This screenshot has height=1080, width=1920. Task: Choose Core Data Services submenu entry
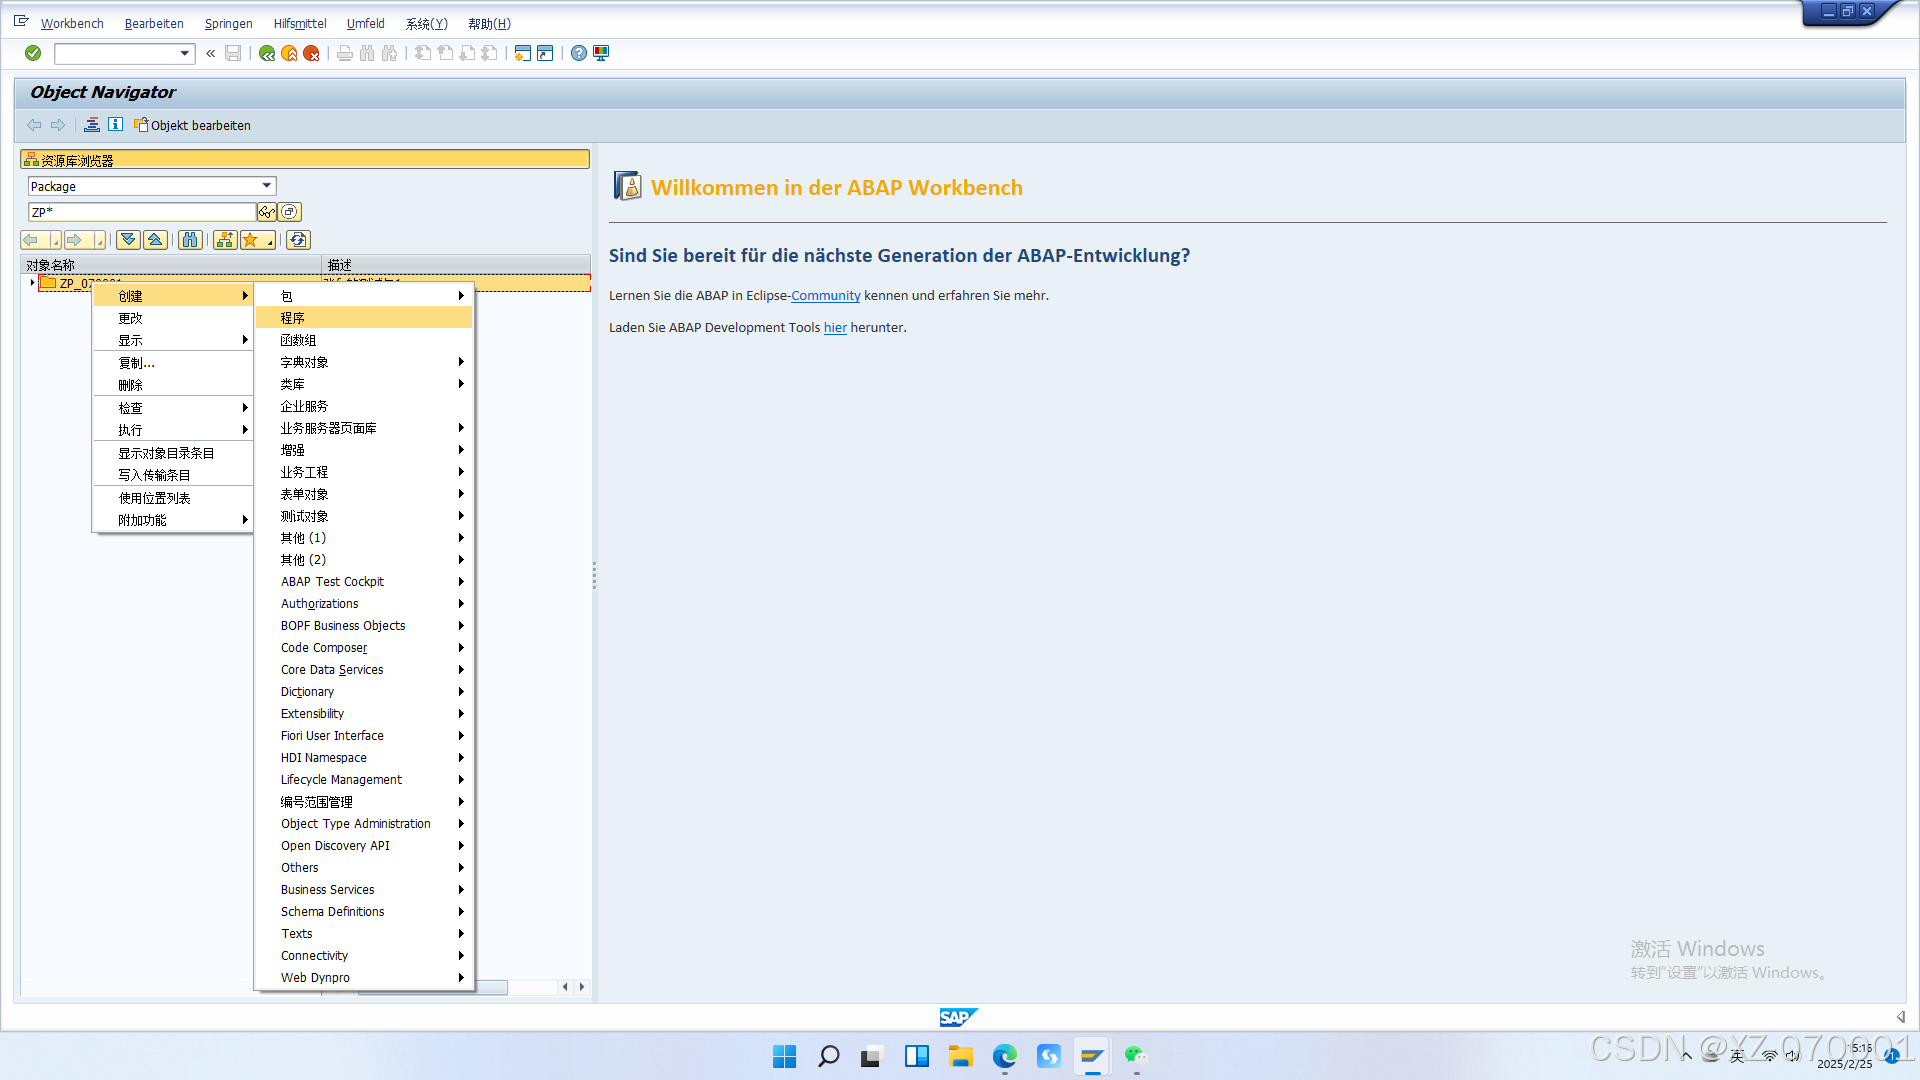point(332,670)
